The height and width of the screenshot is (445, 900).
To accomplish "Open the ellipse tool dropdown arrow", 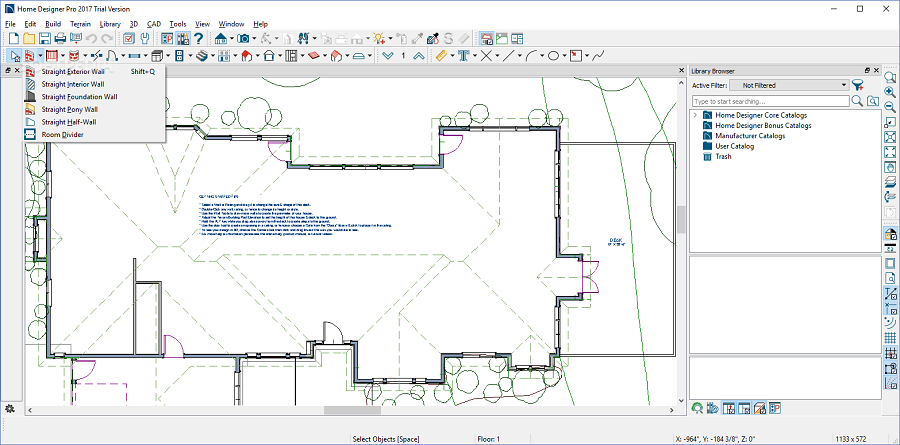I will click(x=564, y=56).
